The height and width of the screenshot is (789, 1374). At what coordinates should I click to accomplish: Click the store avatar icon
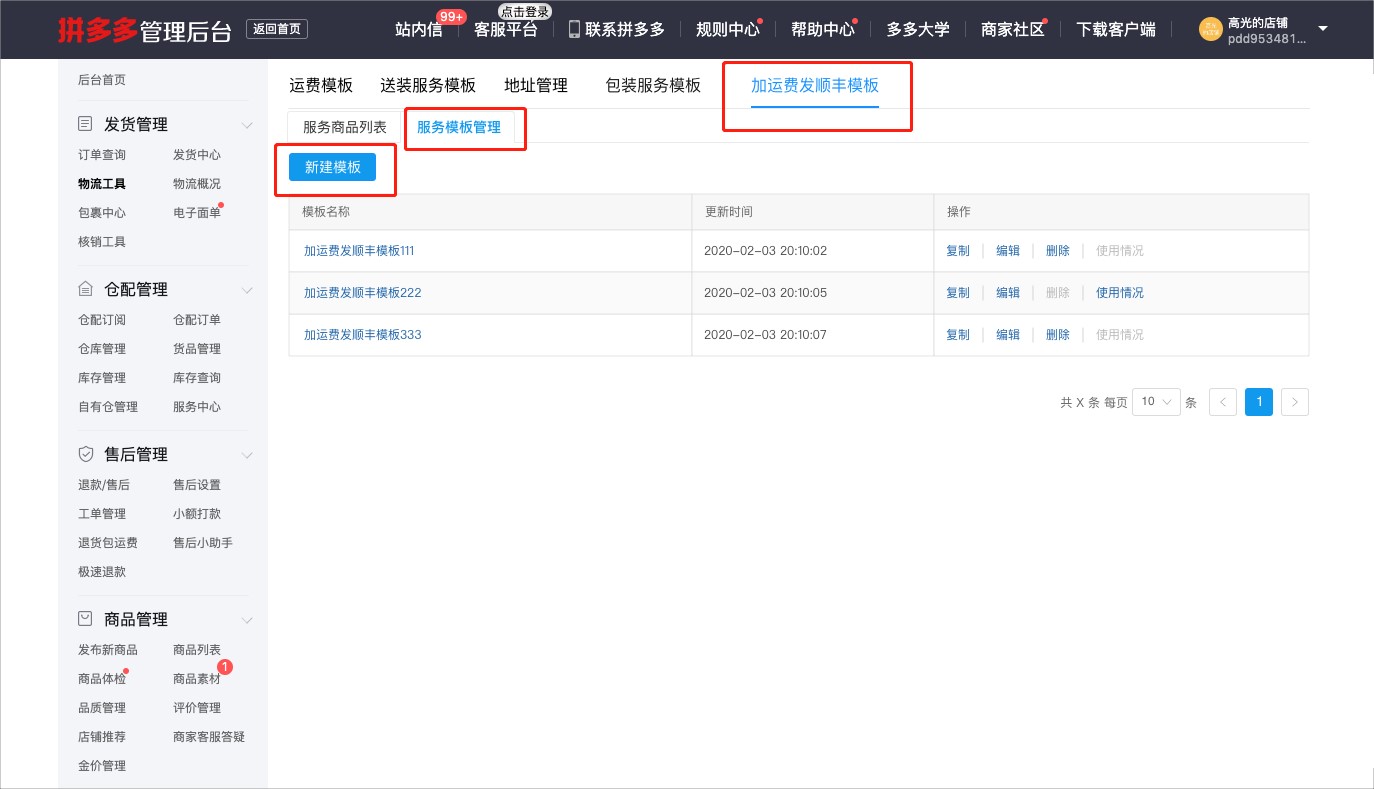click(1211, 29)
